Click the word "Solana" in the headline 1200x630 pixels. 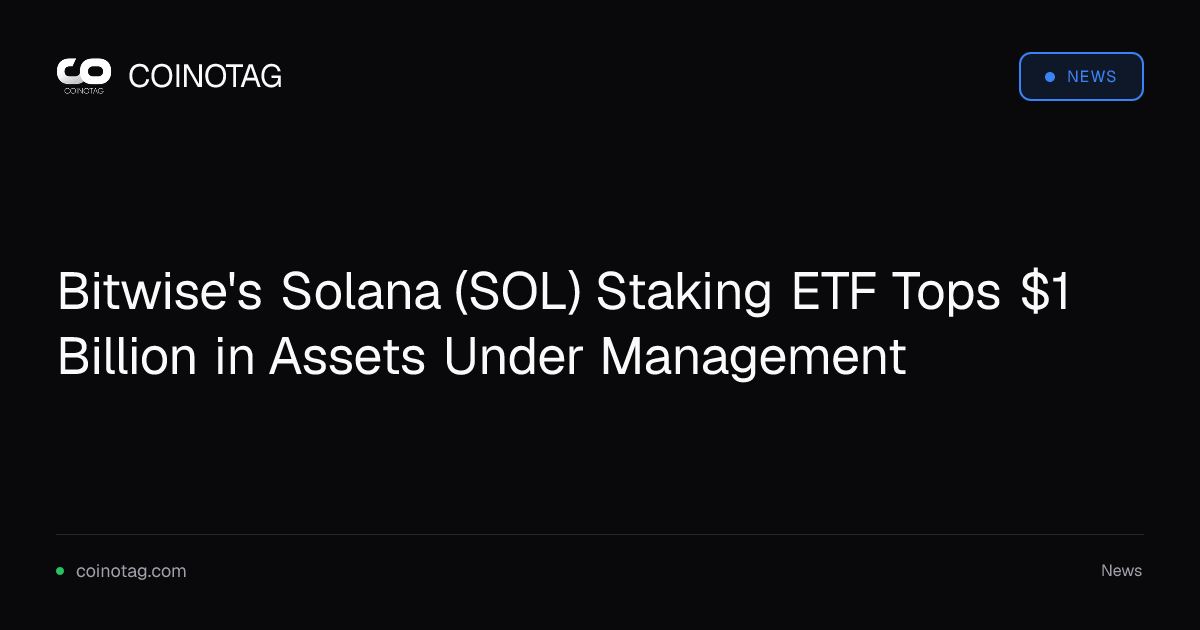point(361,292)
